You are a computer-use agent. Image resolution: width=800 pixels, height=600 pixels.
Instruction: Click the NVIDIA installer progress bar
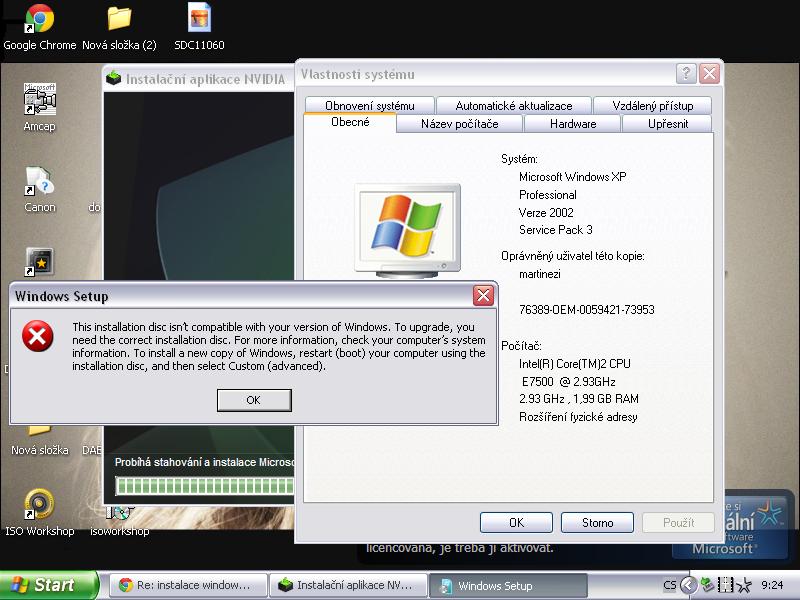pyautogui.click(x=205, y=486)
